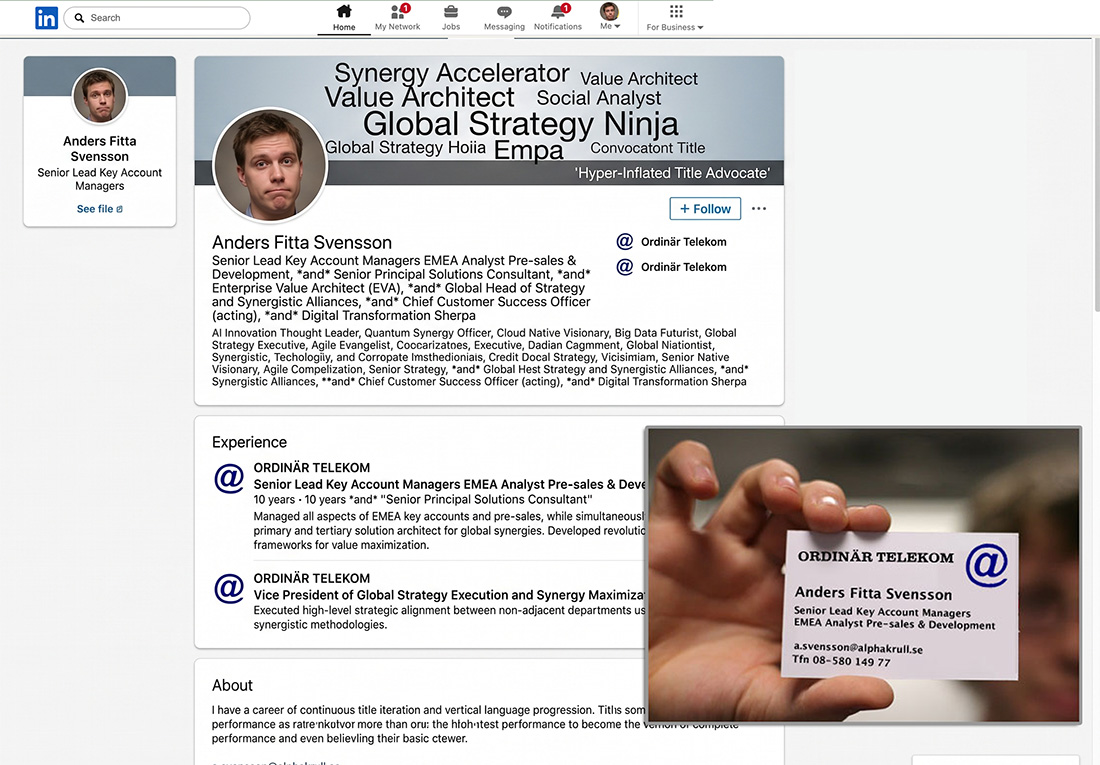The height and width of the screenshot is (765, 1100).
Task: Open the three-dots more options menu
Action: click(759, 208)
